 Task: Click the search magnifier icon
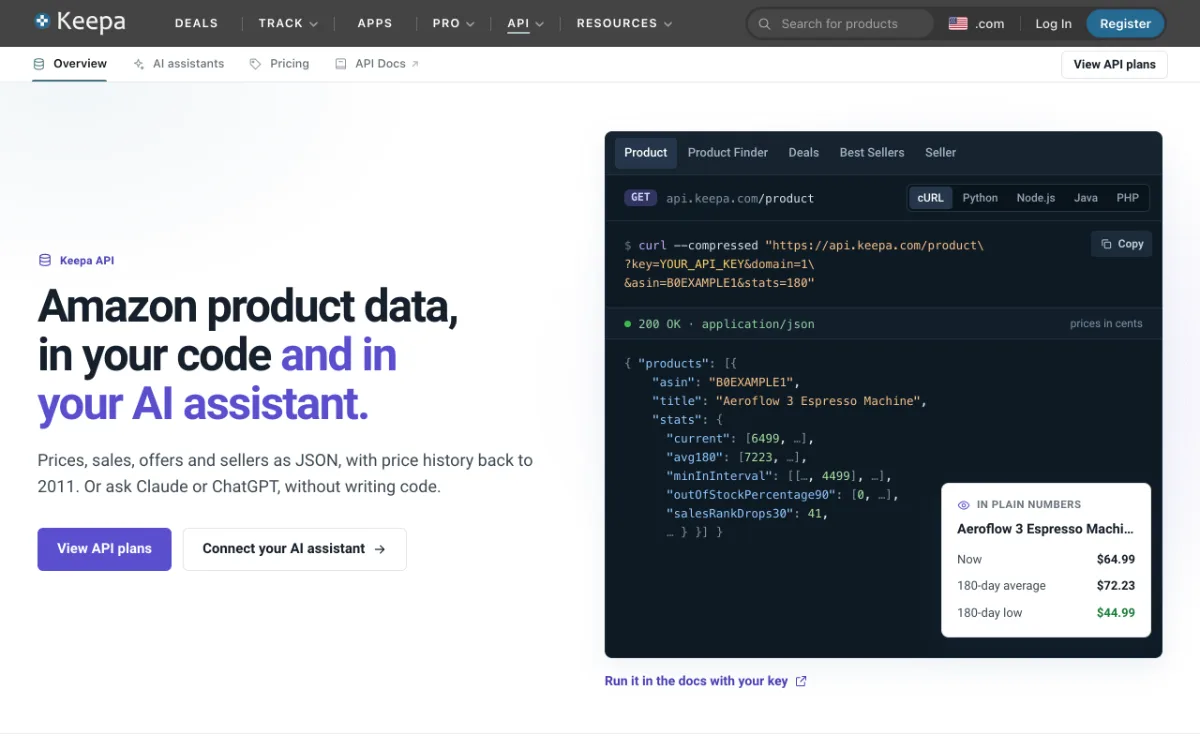pos(765,24)
